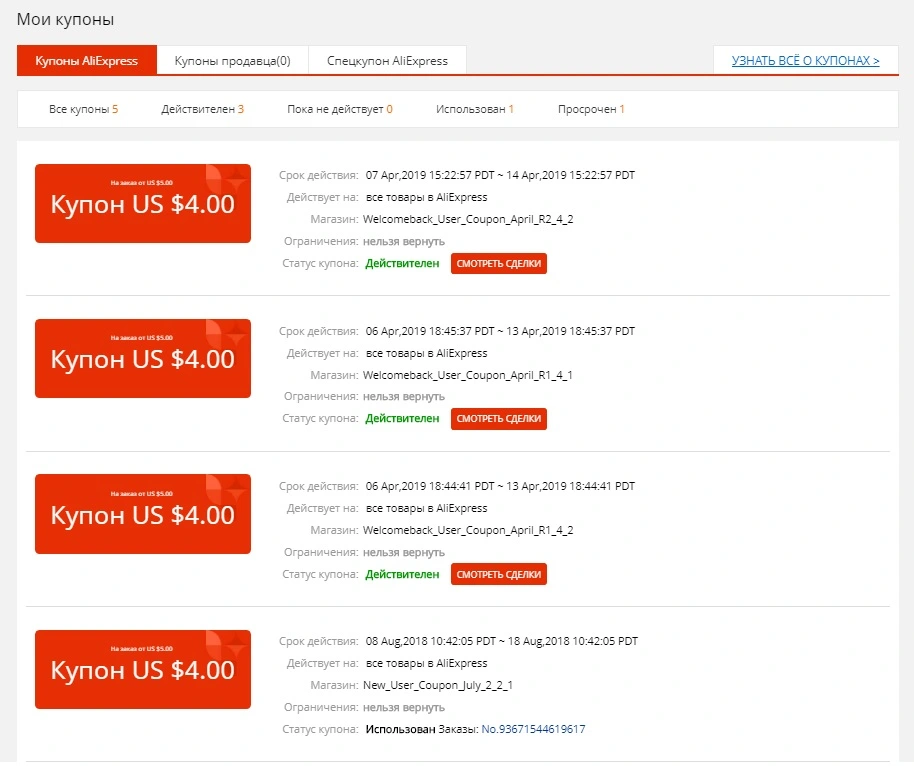Click нельзя вернуть of the New_User_Coupon_July coupon
This screenshot has height=766, width=914.
tap(403, 707)
